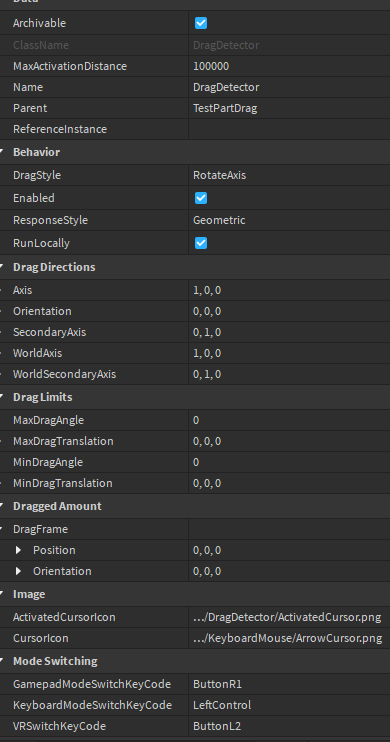This screenshot has height=742, width=390.
Task: Toggle the Enabled checkbox
Action: (201, 198)
